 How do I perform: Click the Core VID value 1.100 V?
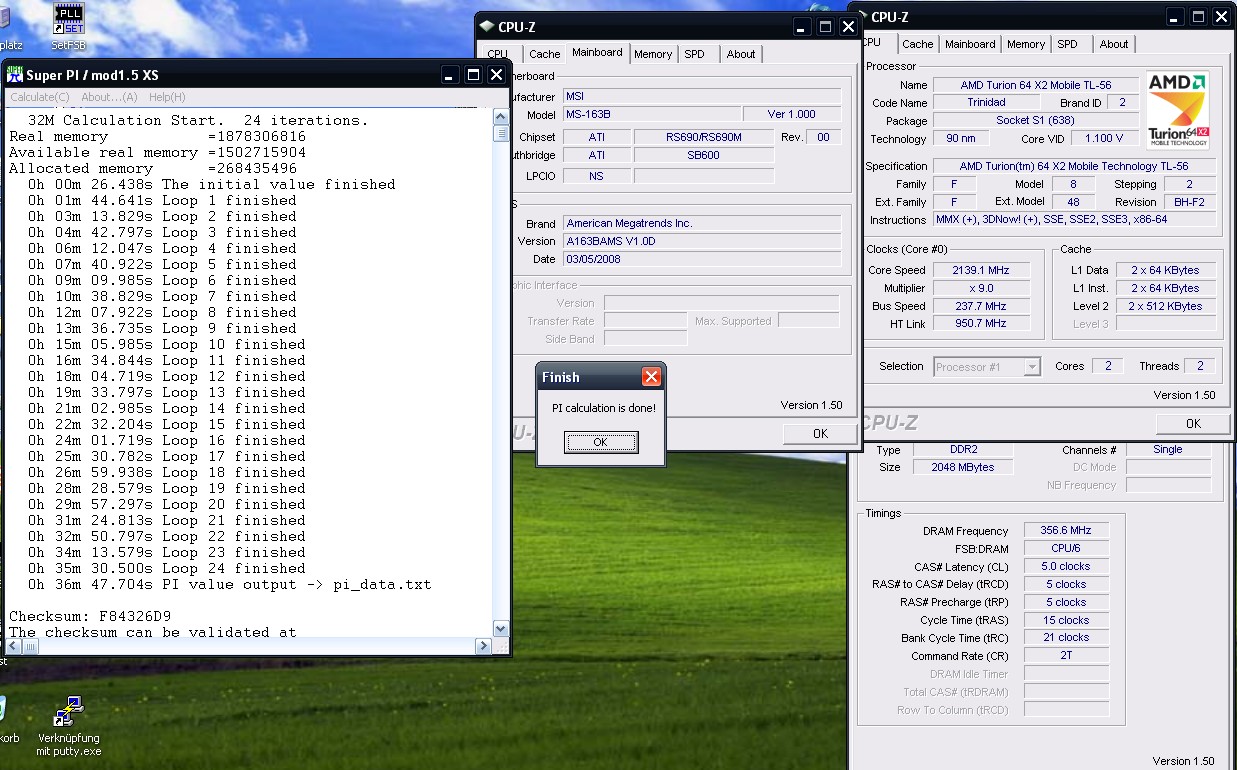tap(1104, 139)
